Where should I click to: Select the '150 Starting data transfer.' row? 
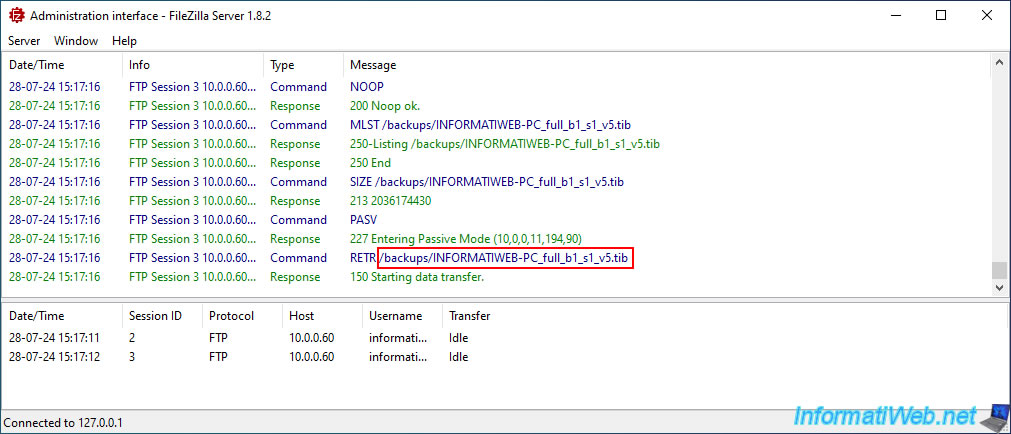click(x=496, y=277)
